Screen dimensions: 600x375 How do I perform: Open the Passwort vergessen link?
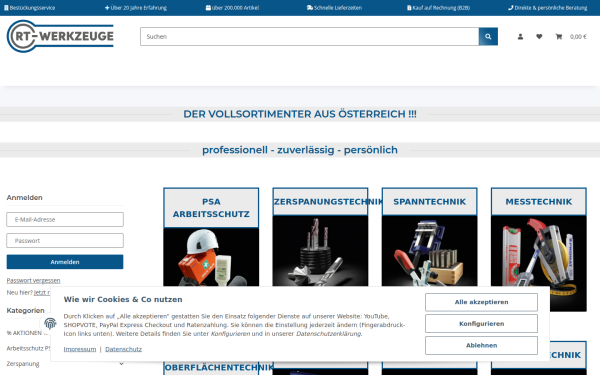click(x=33, y=280)
